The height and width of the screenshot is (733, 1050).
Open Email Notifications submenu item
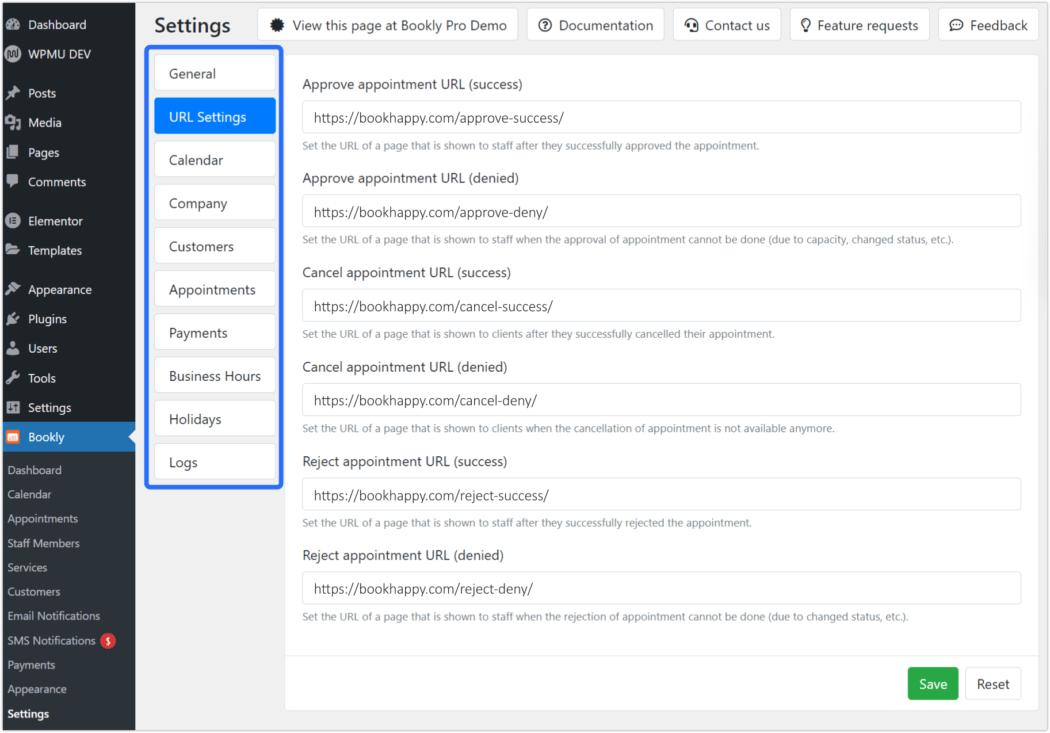tap(54, 616)
